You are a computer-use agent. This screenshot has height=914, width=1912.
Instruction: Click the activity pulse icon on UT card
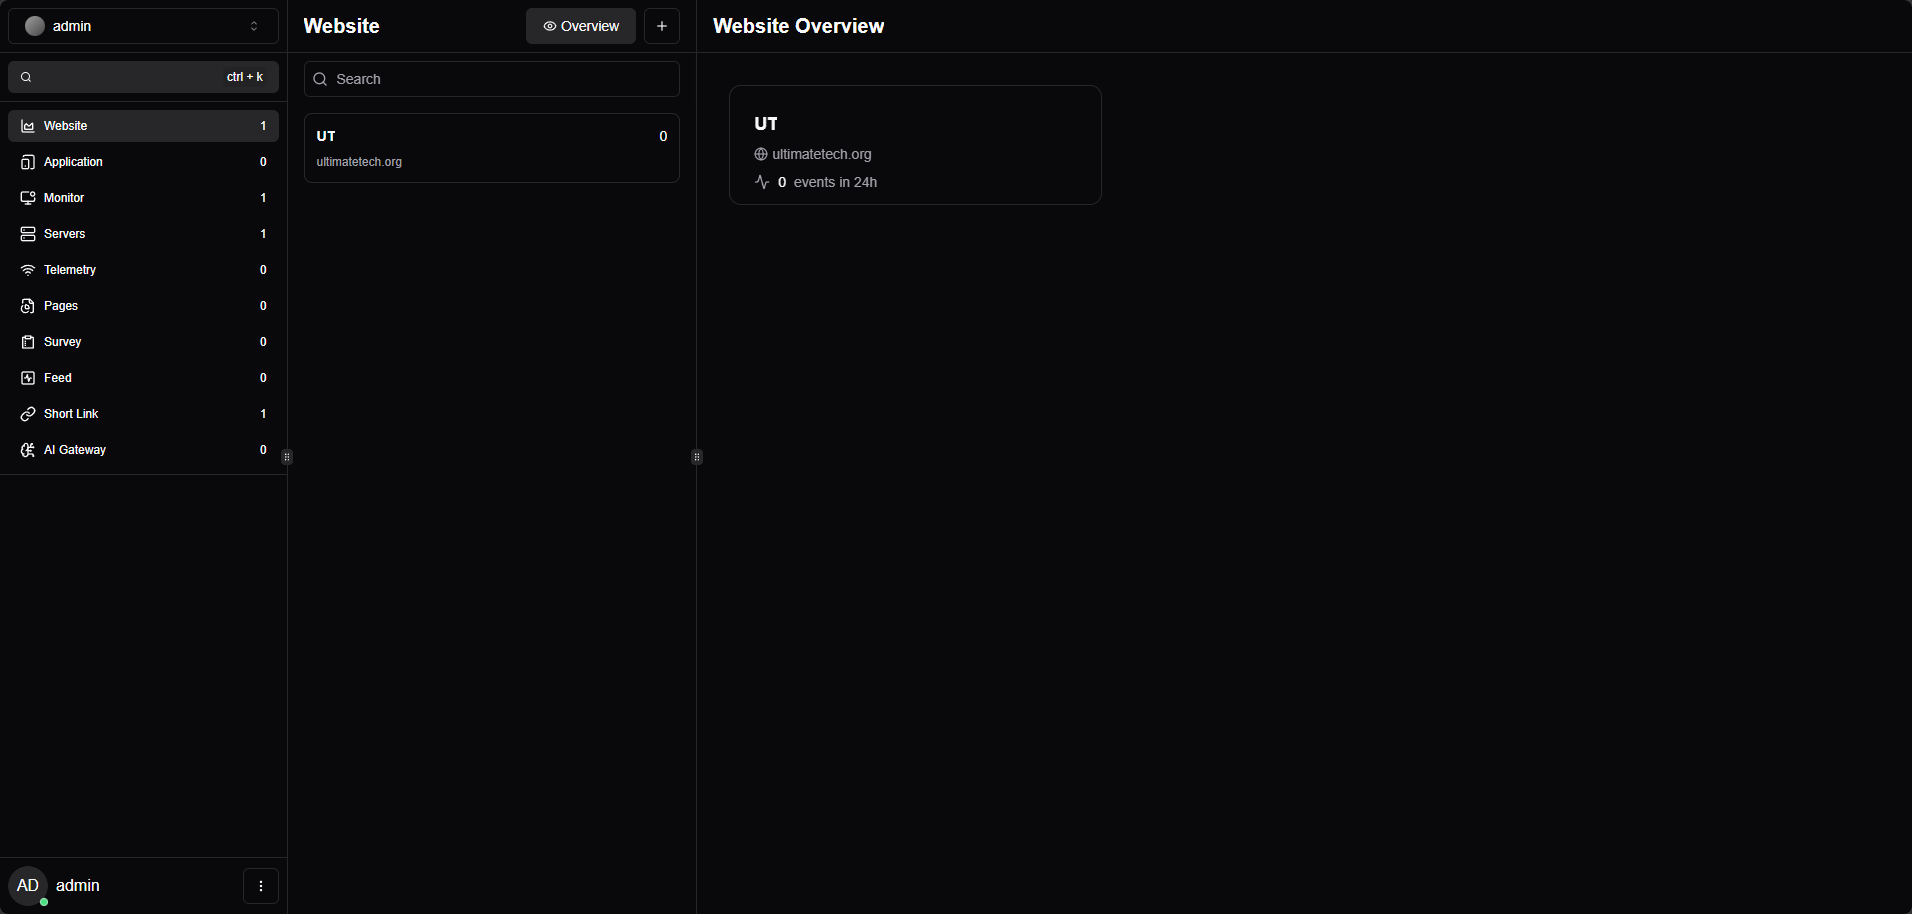(762, 182)
